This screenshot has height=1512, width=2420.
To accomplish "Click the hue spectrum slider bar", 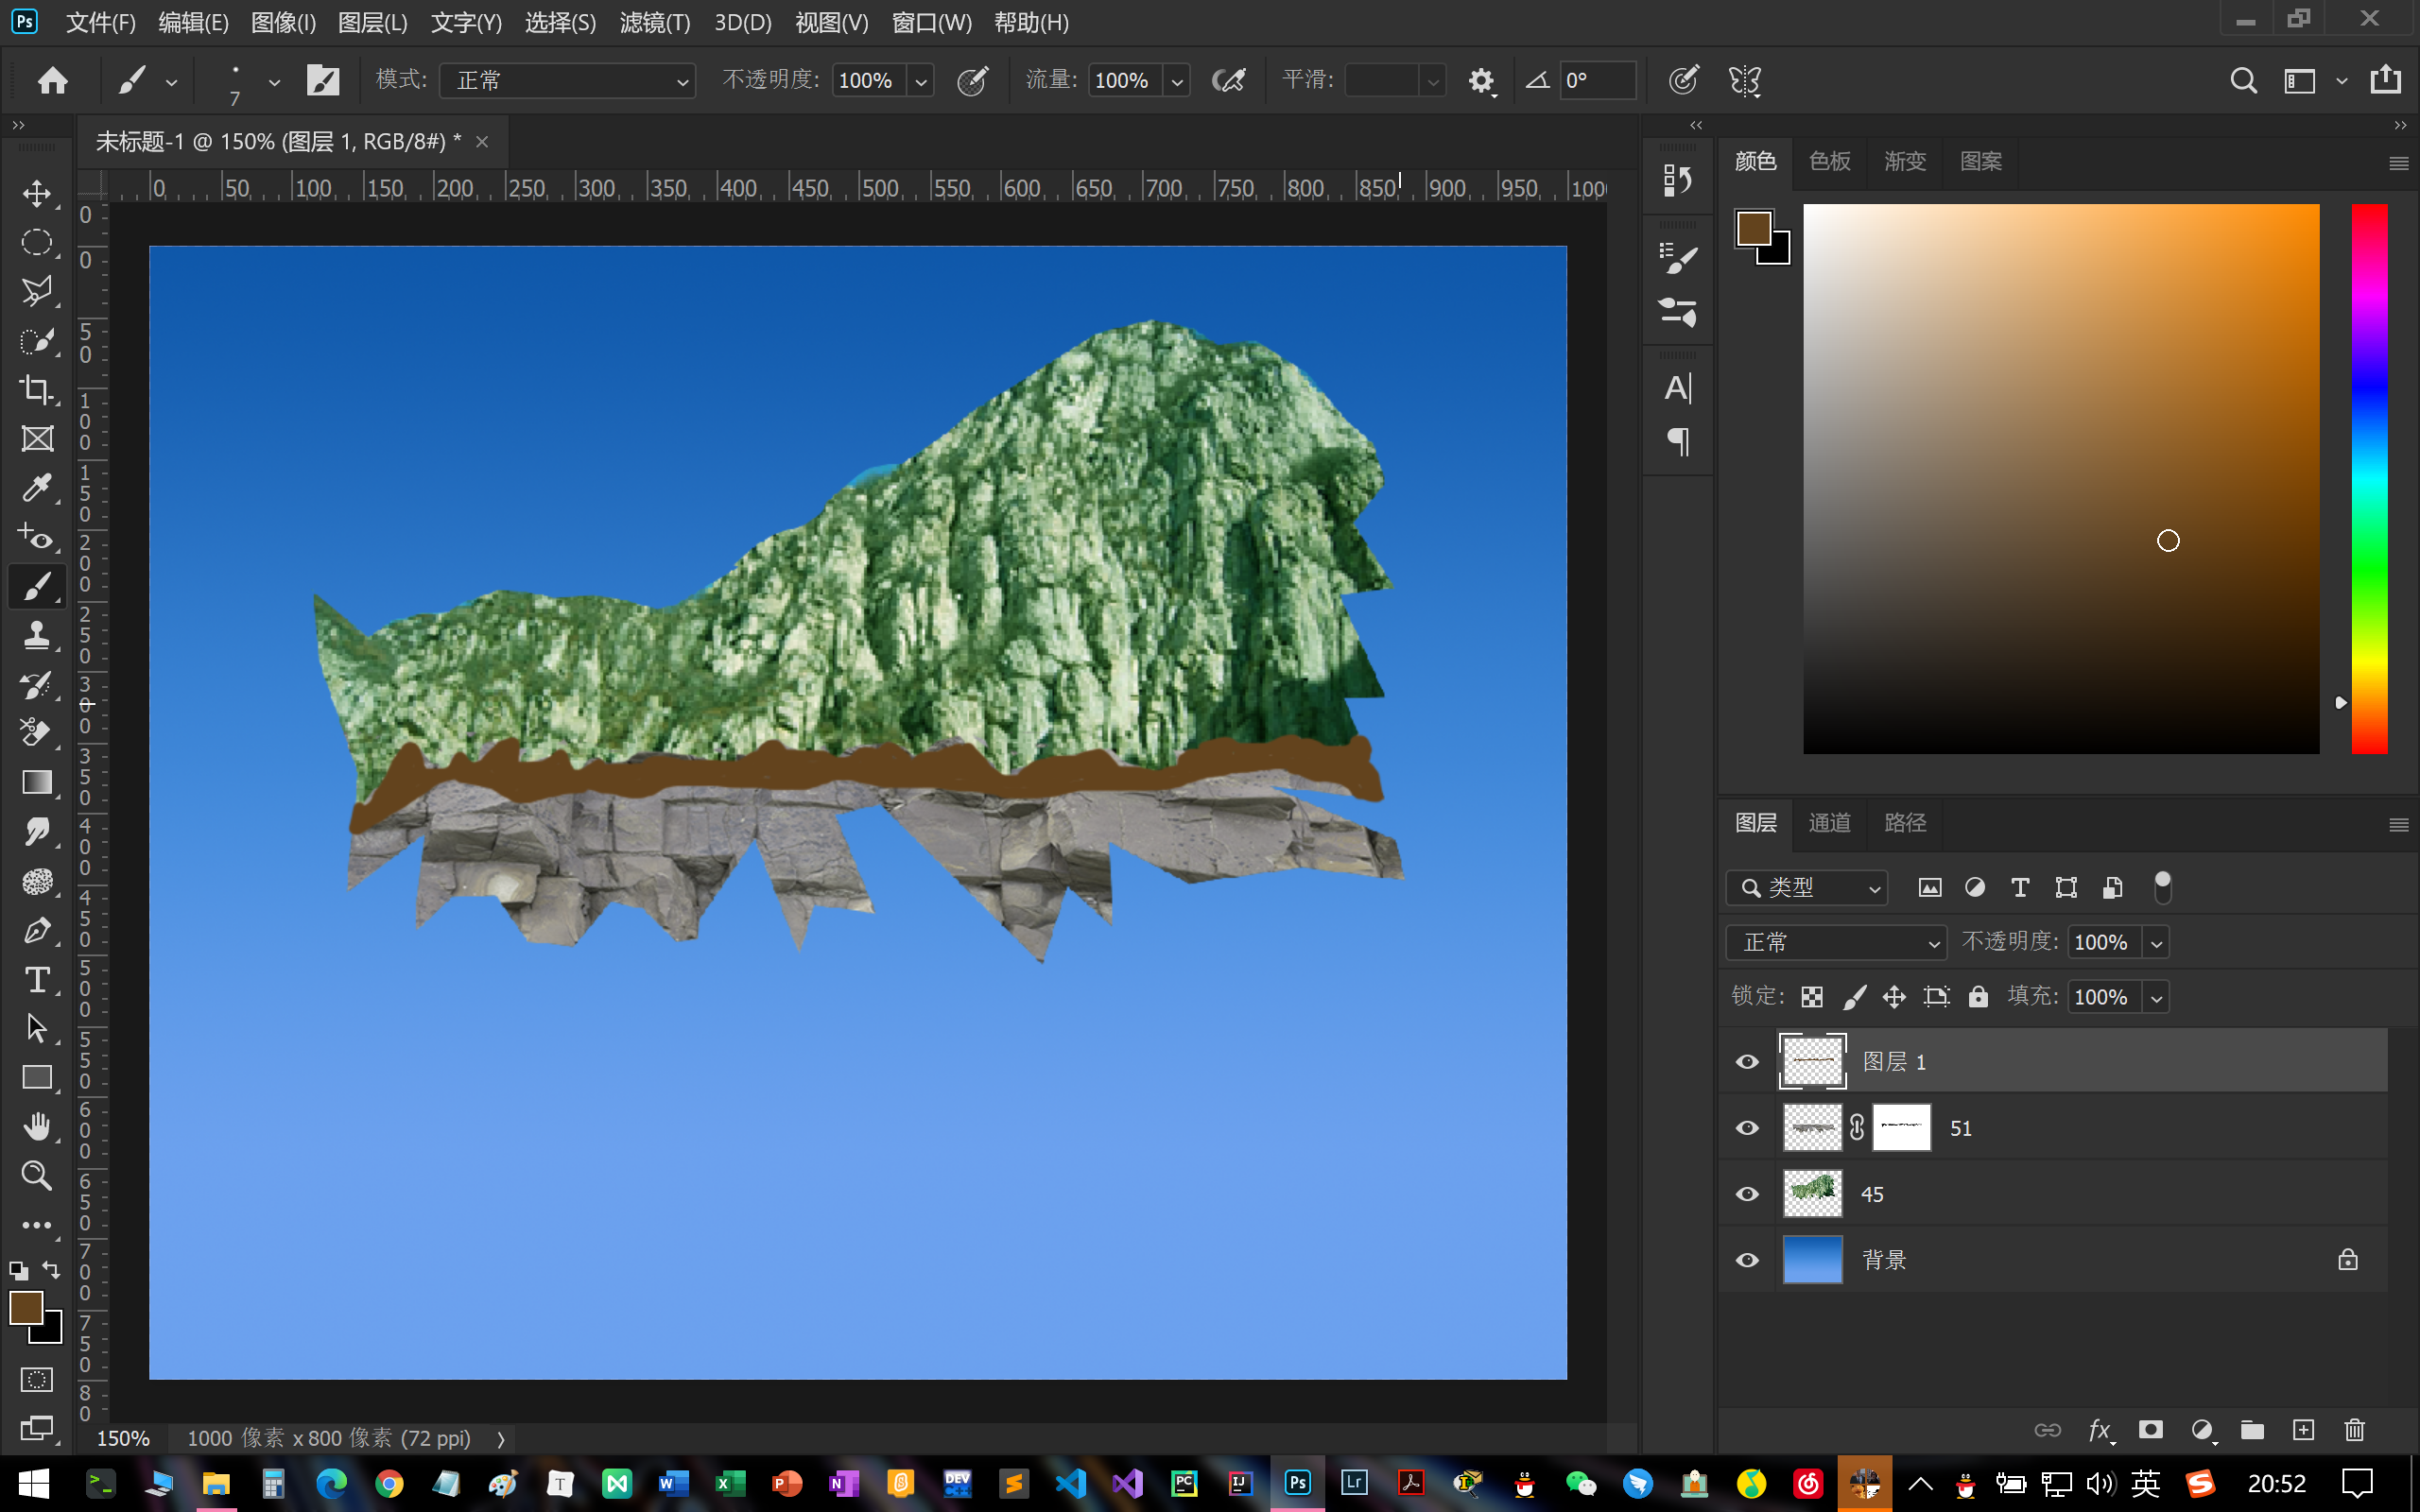I will pyautogui.click(x=2369, y=478).
